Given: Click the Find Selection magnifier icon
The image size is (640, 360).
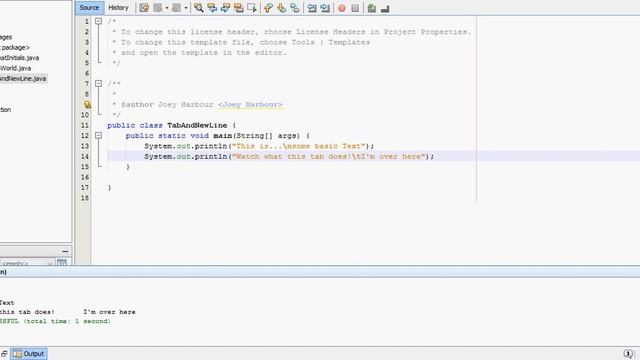Looking at the screenshot, I should [x=199, y=8].
